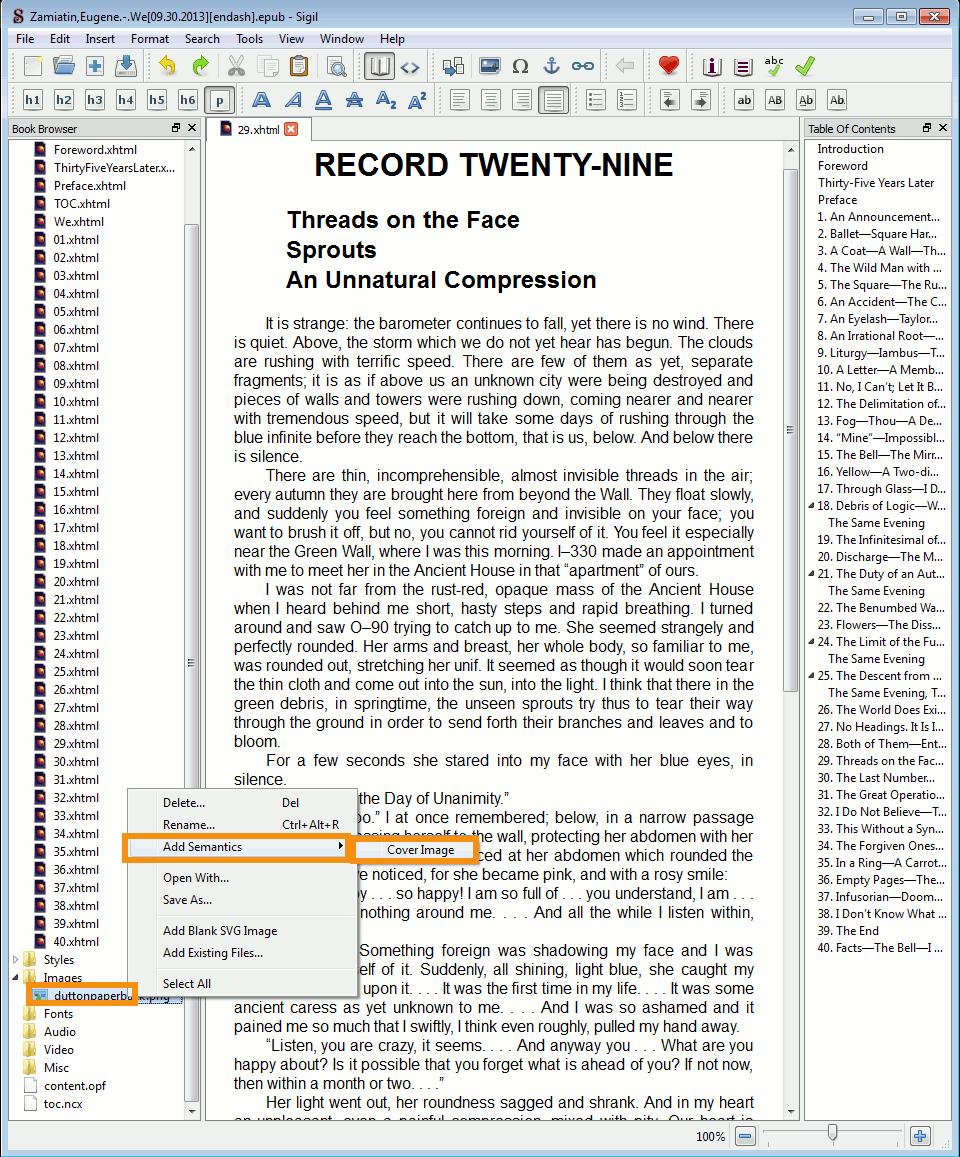This screenshot has height=1157, width=960.
Task: Toggle bold formatting
Action: 261,100
